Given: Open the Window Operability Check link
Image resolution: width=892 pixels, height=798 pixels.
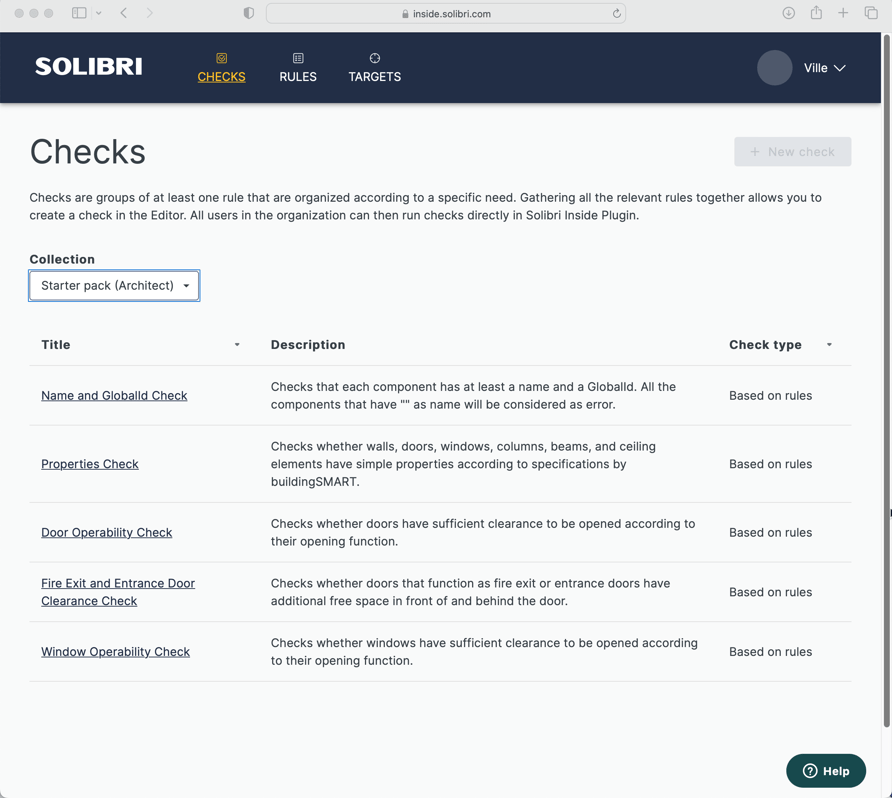Looking at the screenshot, I should tap(115, 652).
